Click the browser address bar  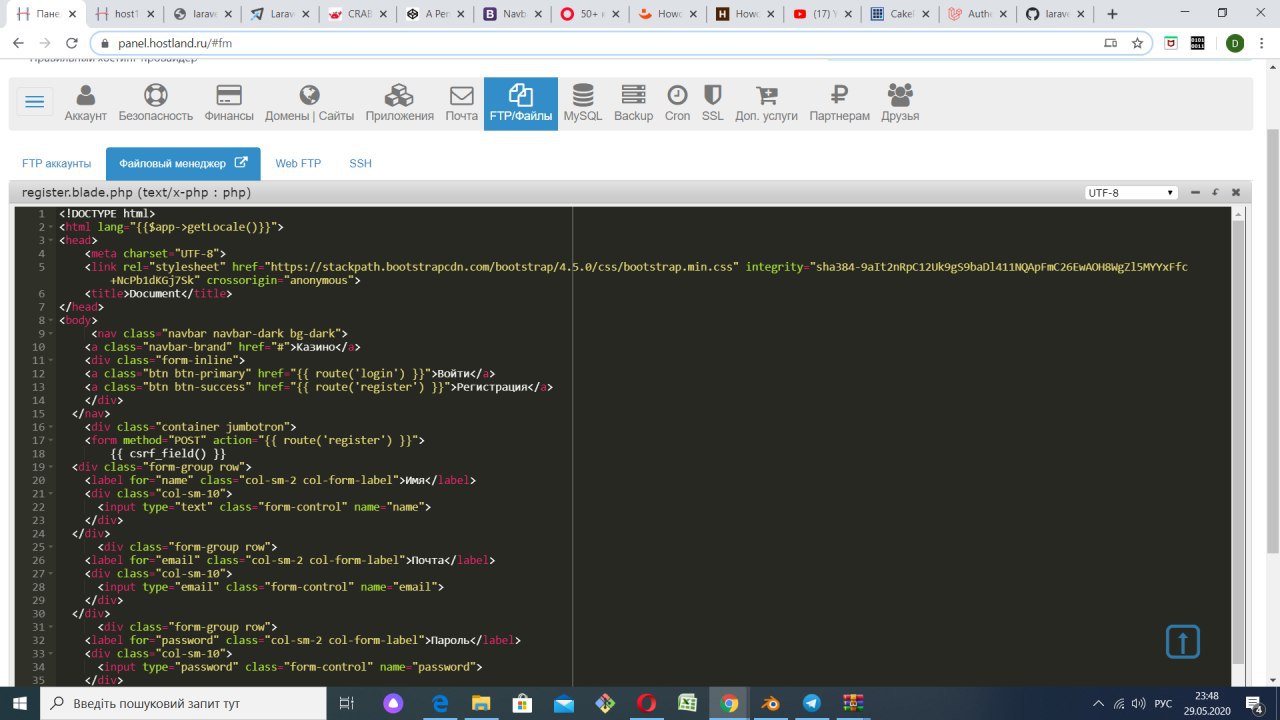[x=600, y=44]
